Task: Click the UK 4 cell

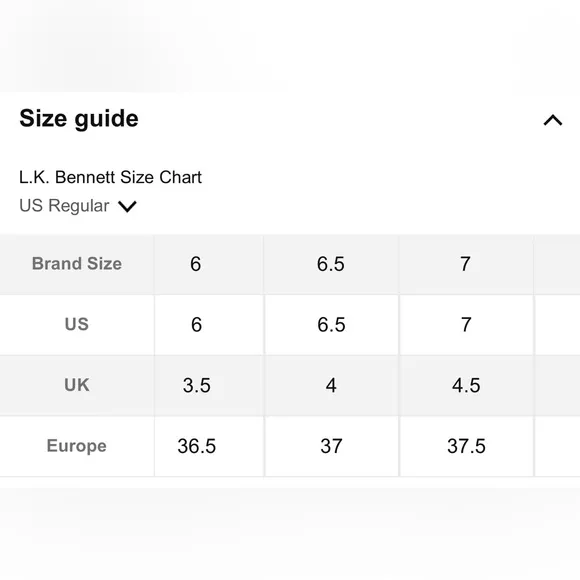Action: (x=331, y=385)
